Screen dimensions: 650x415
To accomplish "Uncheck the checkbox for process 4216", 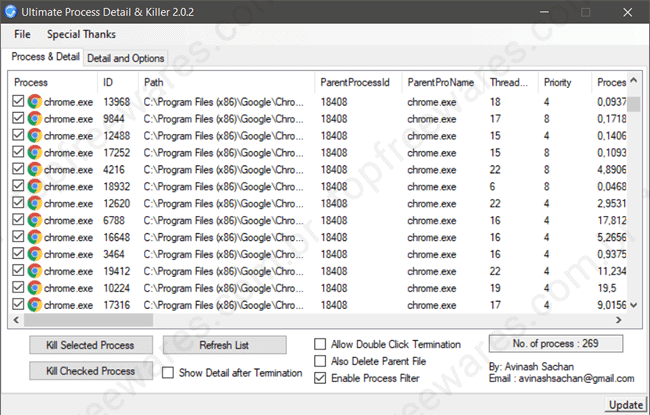I will [18, 169].
